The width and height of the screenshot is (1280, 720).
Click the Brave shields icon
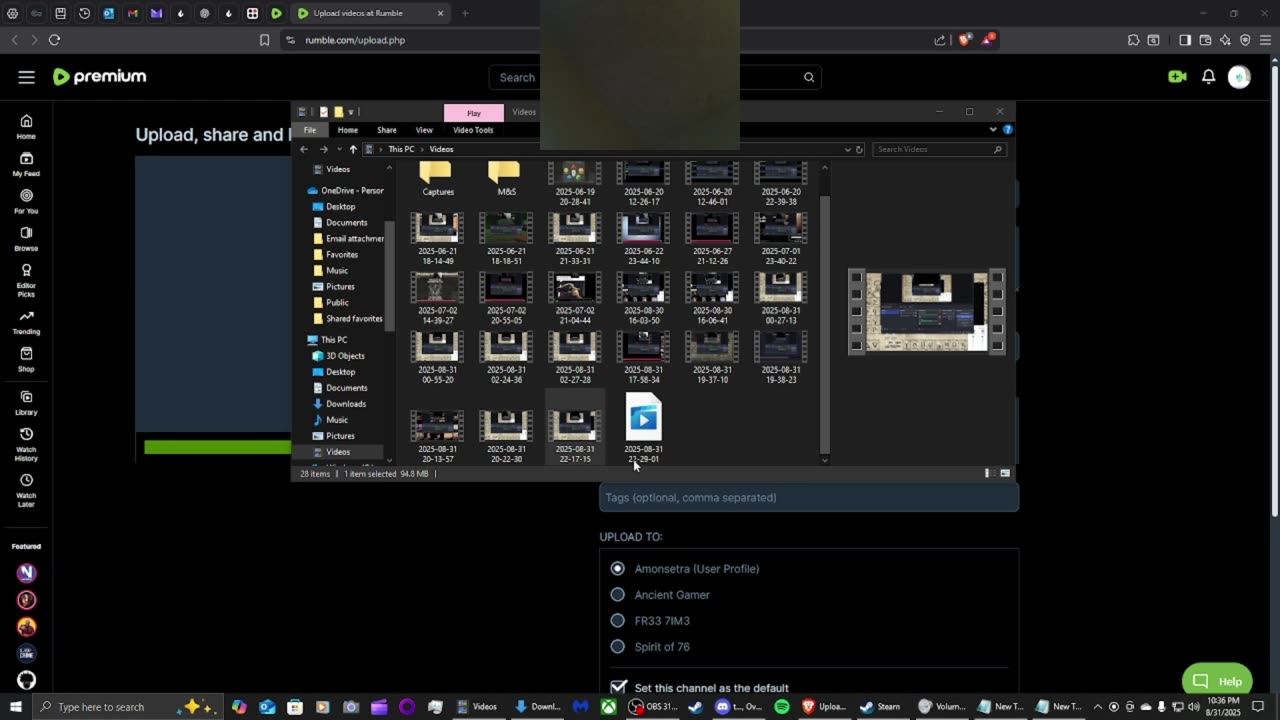pyautogui.click(x=964, y=40)
